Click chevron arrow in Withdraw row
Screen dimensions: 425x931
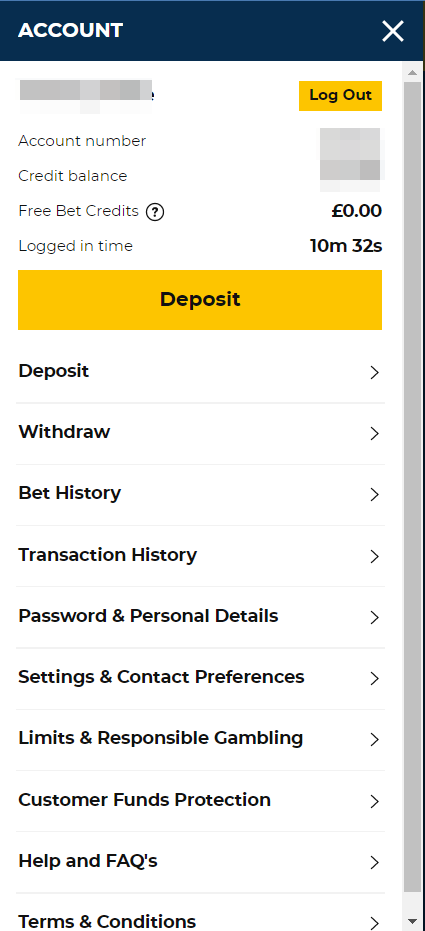(374, 433)
